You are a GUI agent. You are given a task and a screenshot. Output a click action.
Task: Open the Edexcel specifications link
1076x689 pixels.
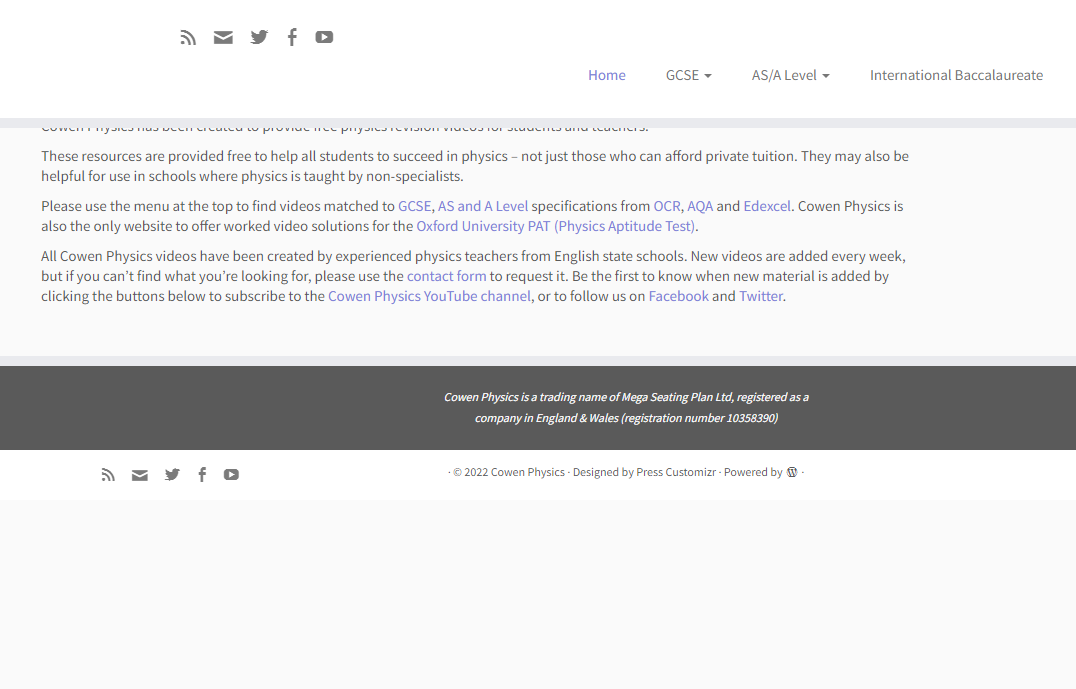click(x=767, y=207)
